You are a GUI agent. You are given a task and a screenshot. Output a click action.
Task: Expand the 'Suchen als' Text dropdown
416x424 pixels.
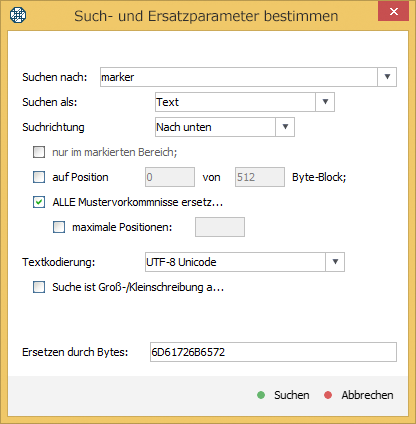[325, 102]
